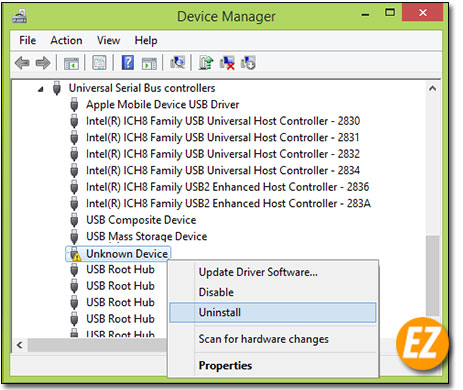Click the Back arrow toolbar icon
Viewport: 463px width, 390px height.
pos(22,63)
